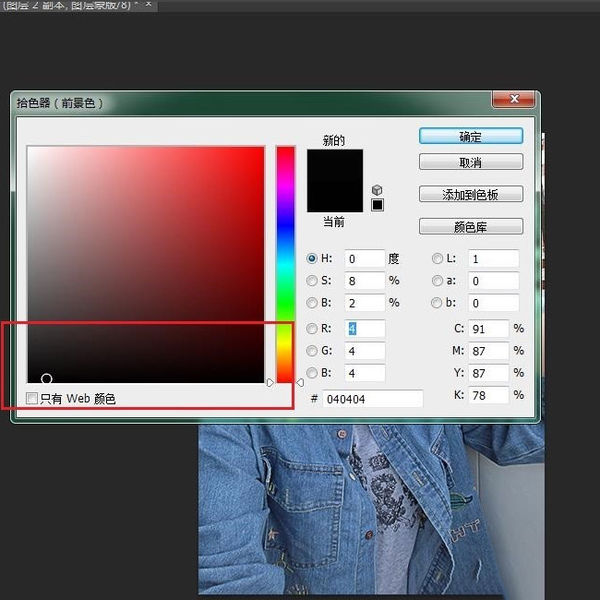Click the R value input field

[365, 329]
